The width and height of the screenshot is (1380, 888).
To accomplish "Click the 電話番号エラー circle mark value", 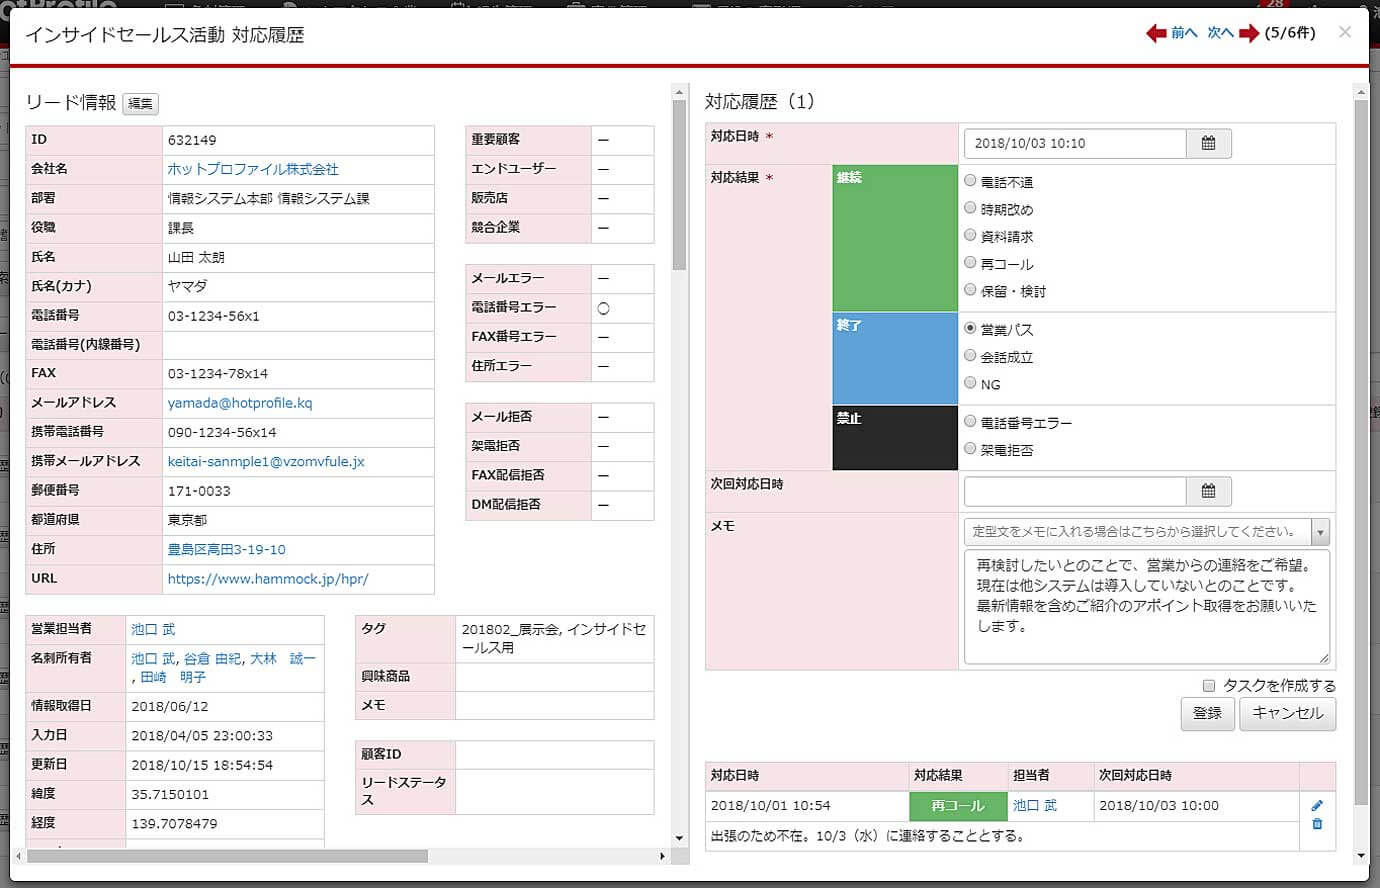I will [603, 308].
